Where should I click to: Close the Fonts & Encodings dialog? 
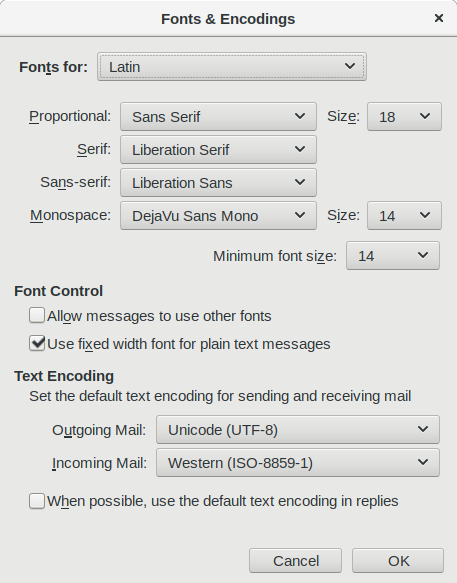(439, 18)
